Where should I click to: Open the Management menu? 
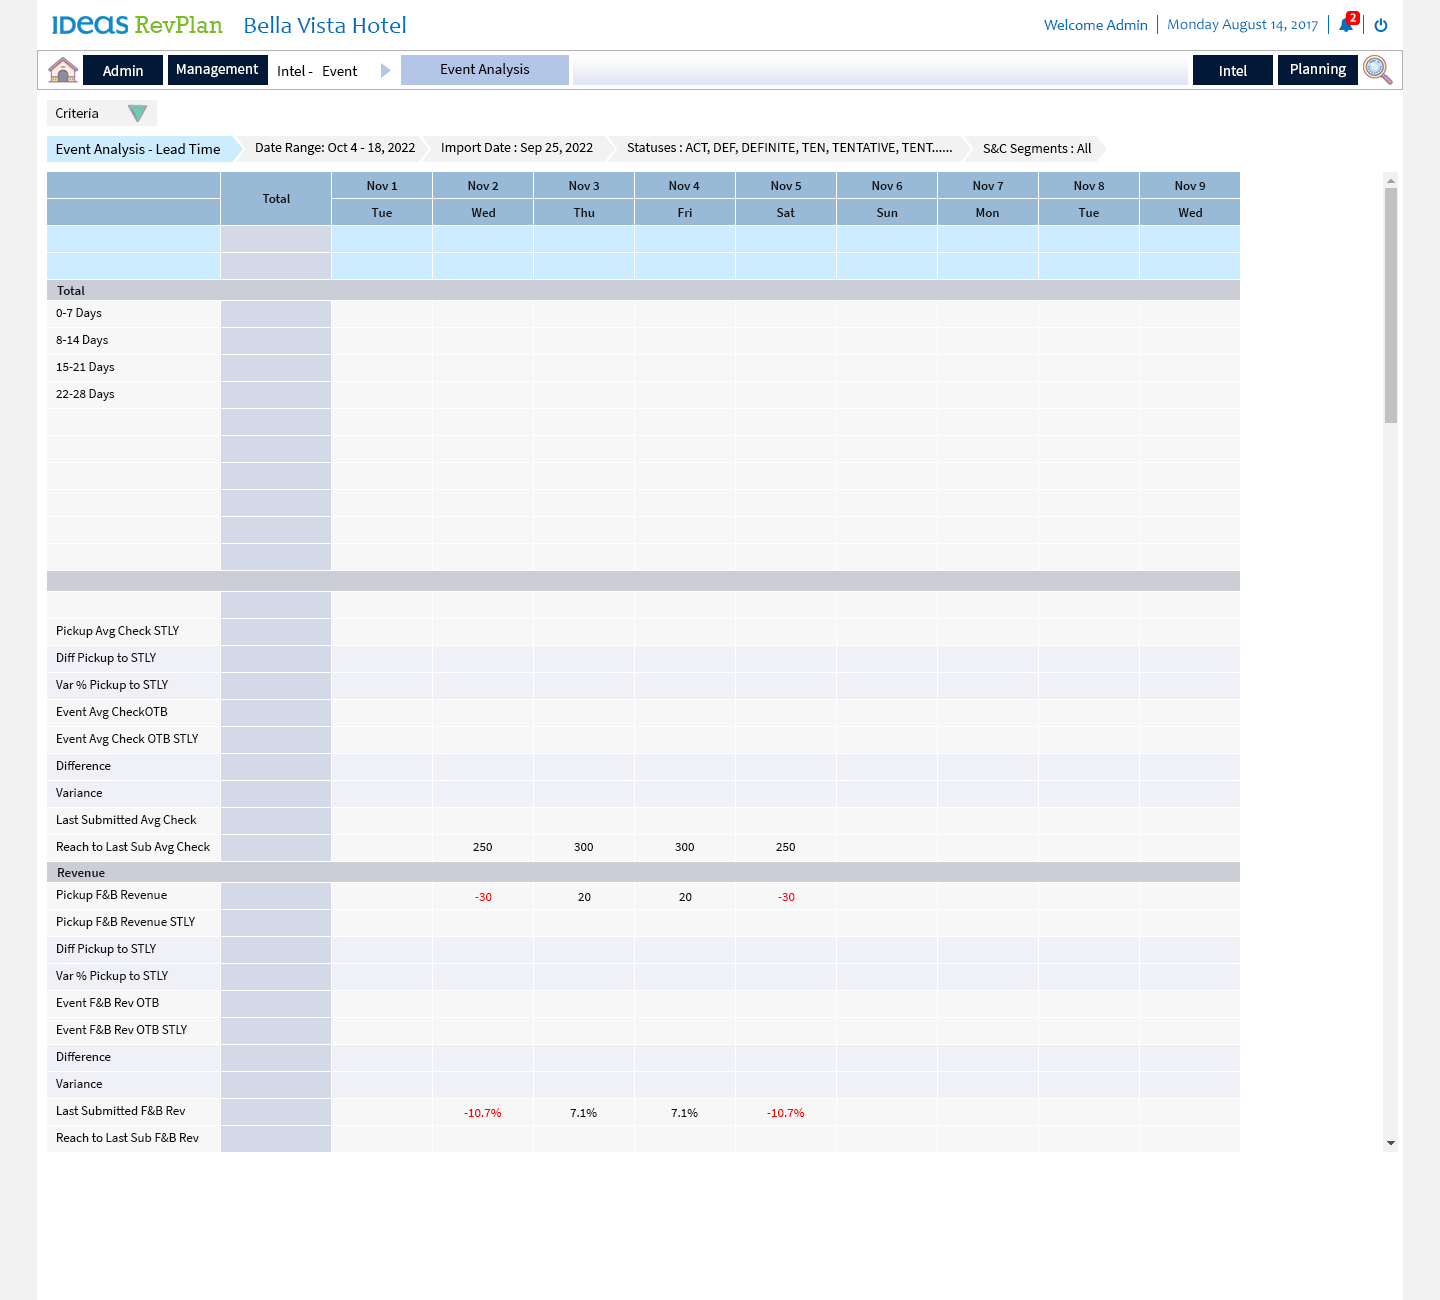pos(217,70)
